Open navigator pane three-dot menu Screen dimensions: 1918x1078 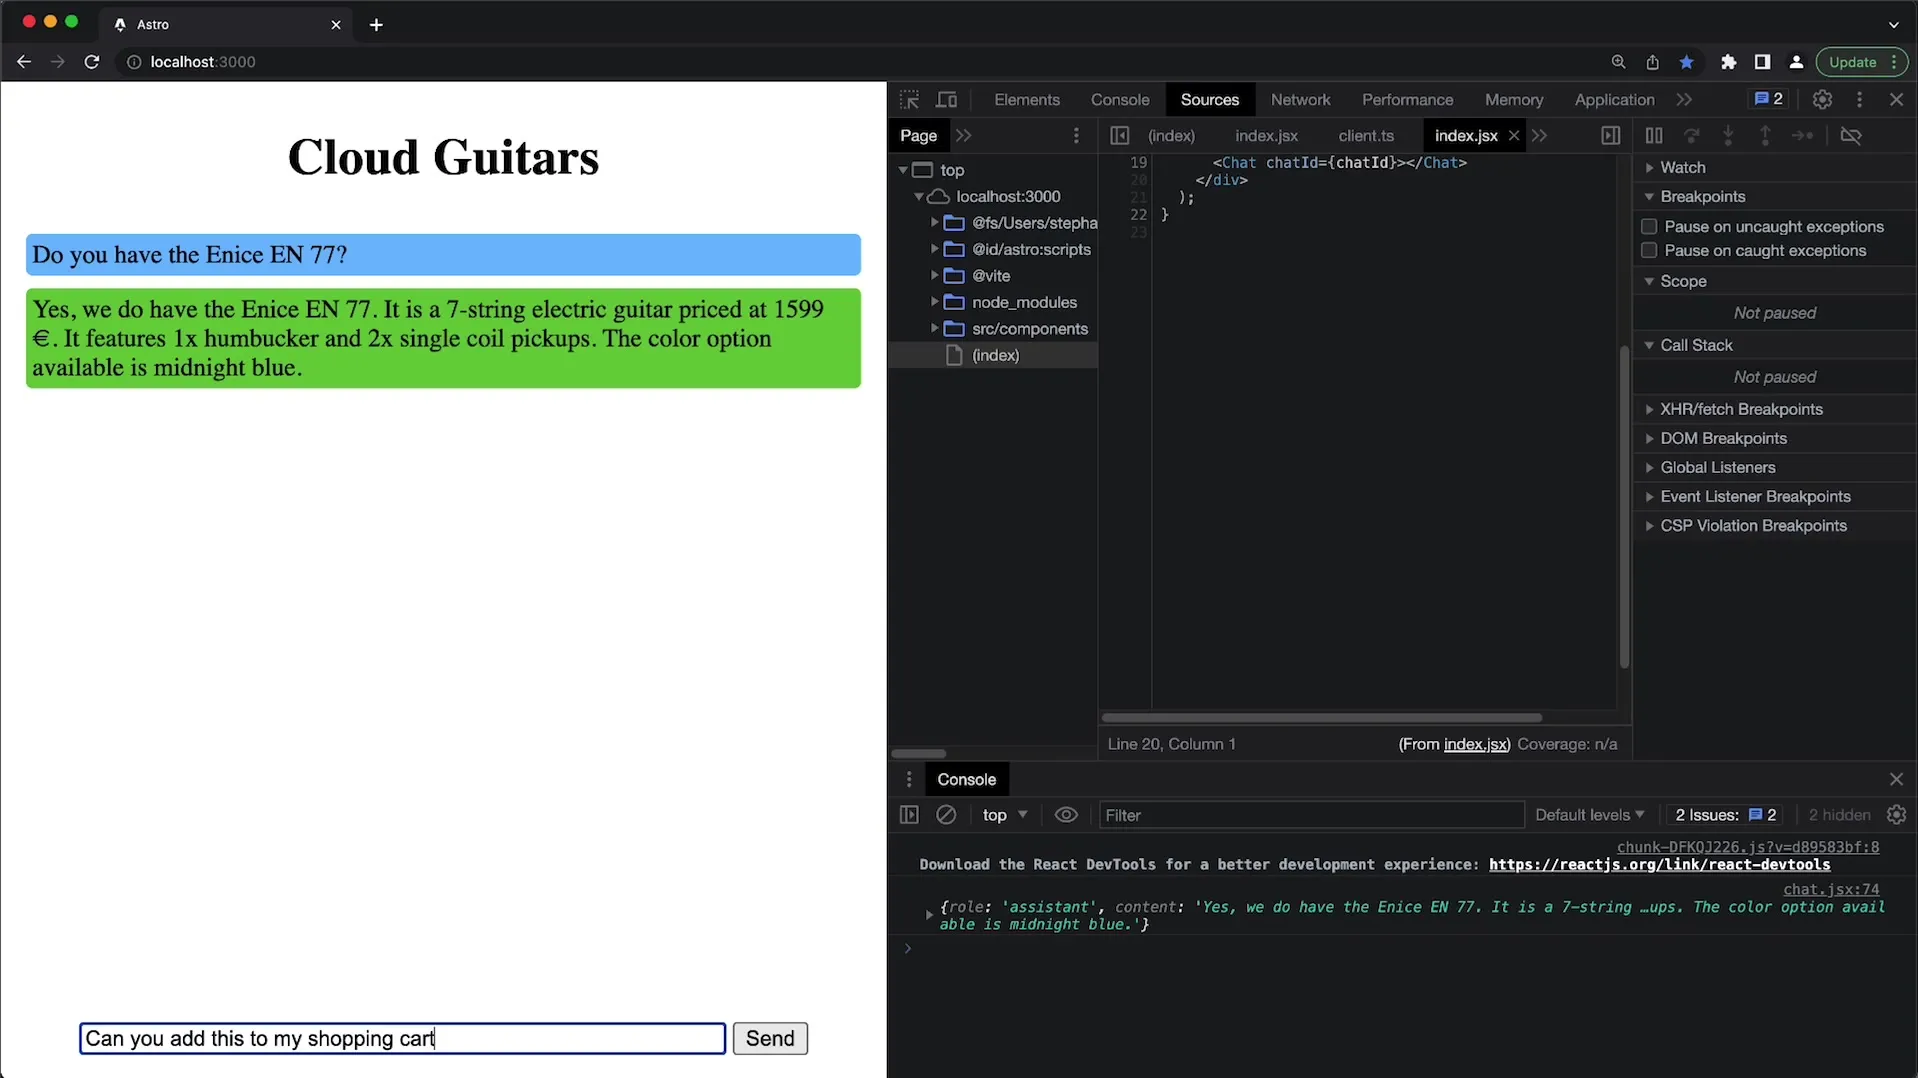click(1076, 136)
